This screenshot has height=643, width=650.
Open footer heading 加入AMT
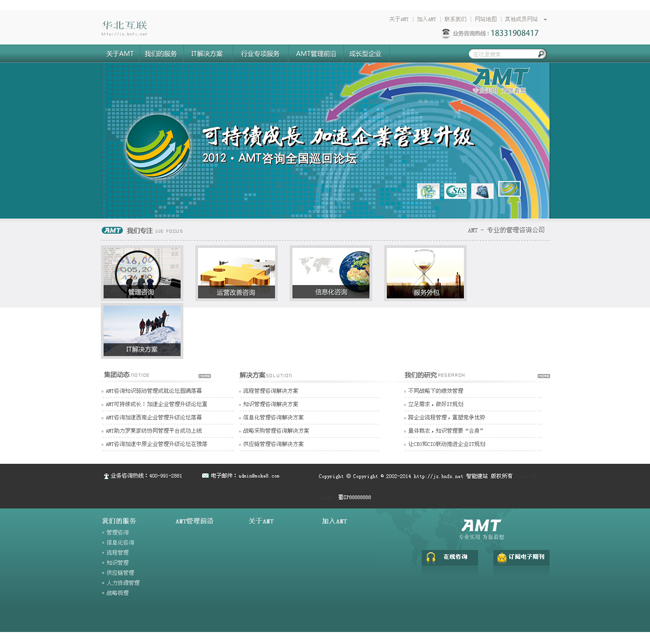coord(335,521)
